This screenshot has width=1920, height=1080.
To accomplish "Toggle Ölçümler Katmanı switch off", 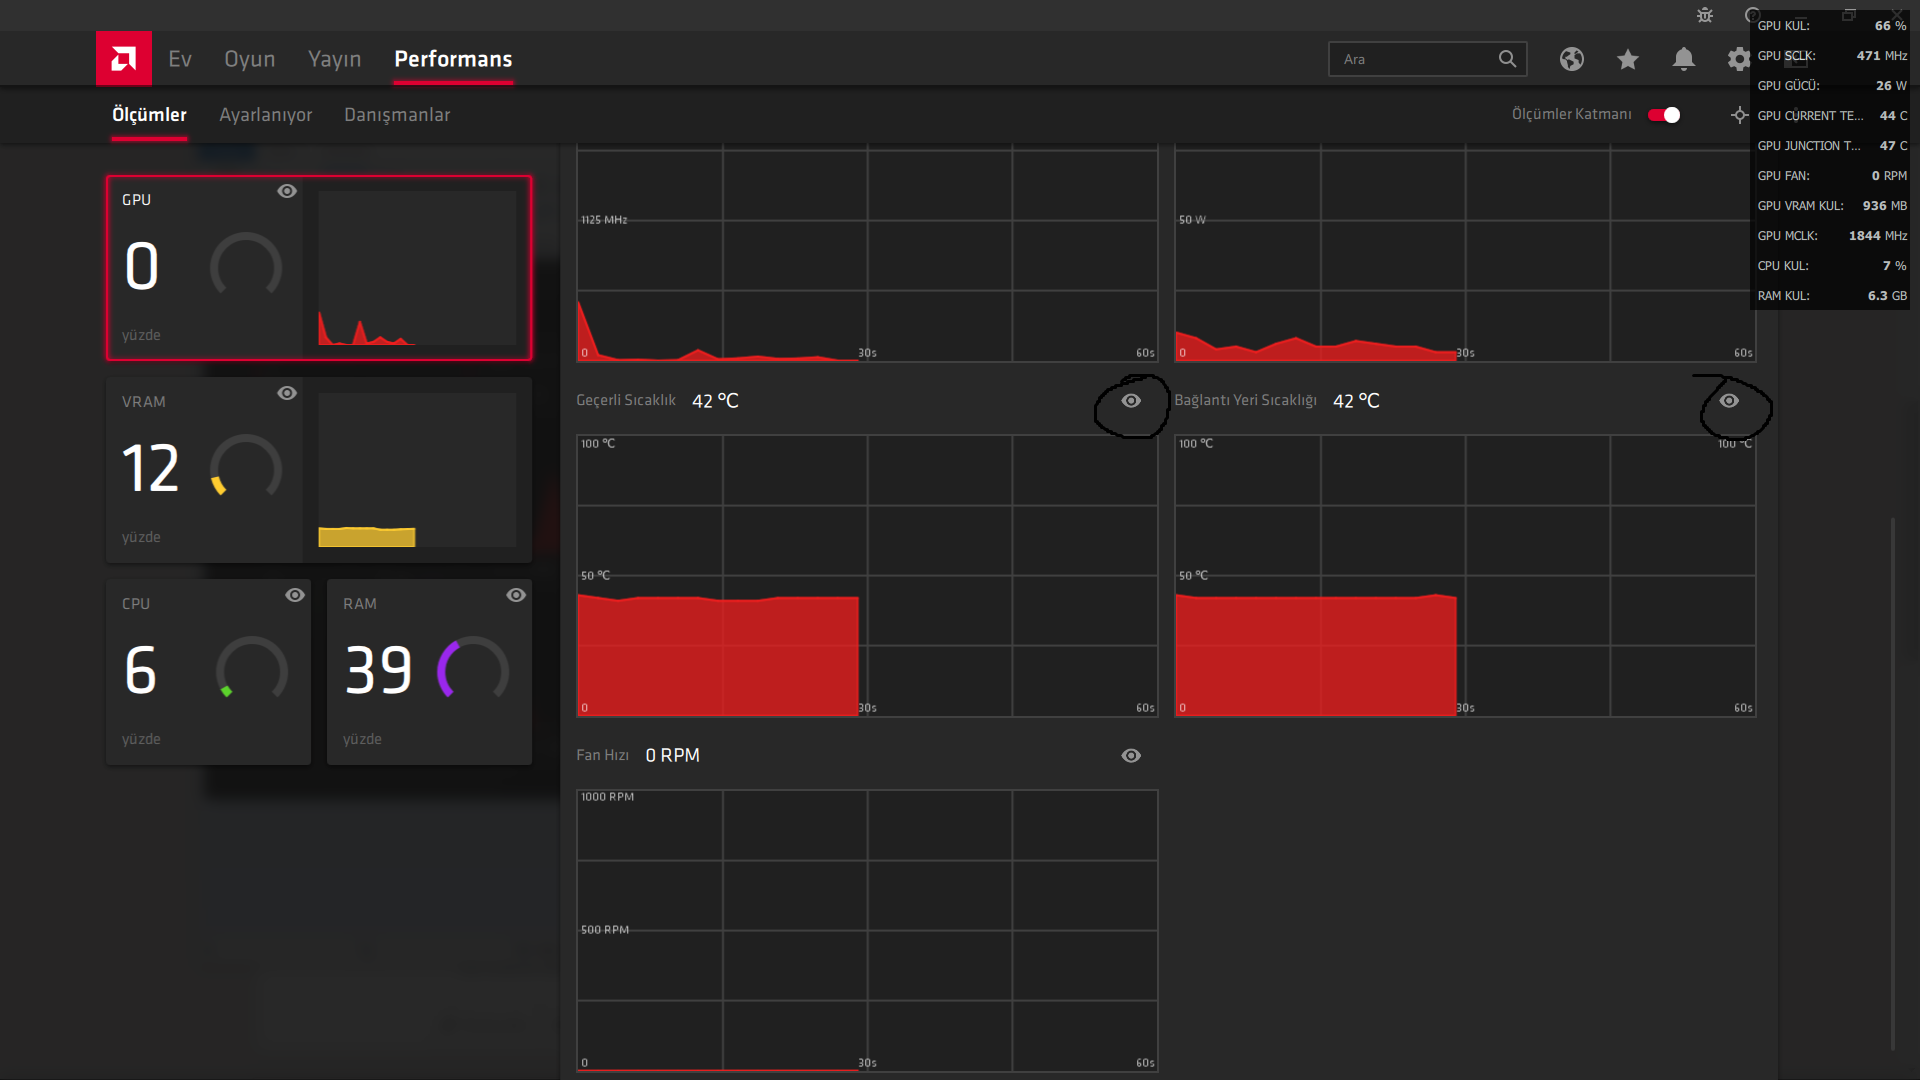I will (x=1664, y=115).
